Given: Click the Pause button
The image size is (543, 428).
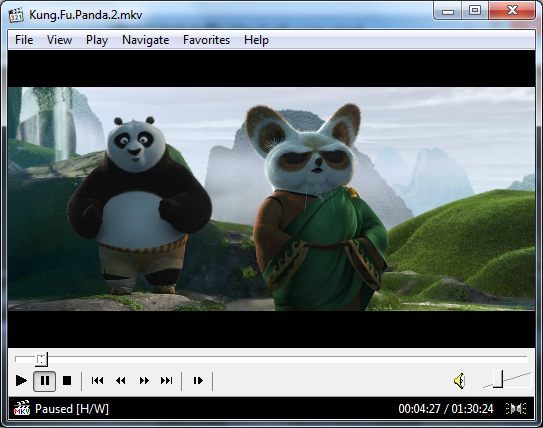Looking at the screenshot, I should (45, 381).
